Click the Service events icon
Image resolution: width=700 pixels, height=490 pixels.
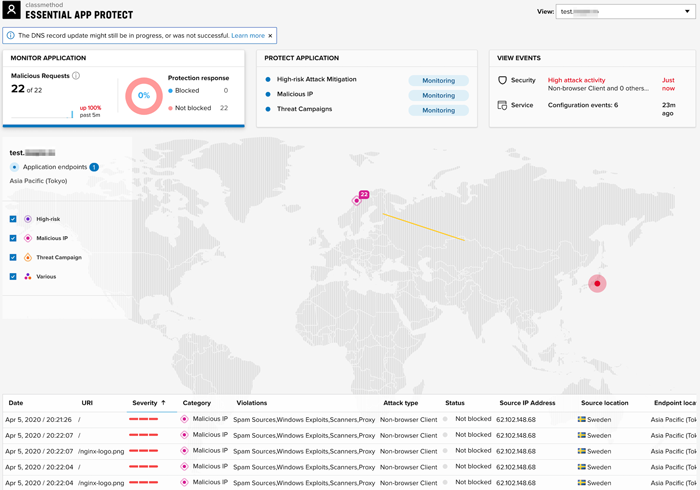point(503,105)
